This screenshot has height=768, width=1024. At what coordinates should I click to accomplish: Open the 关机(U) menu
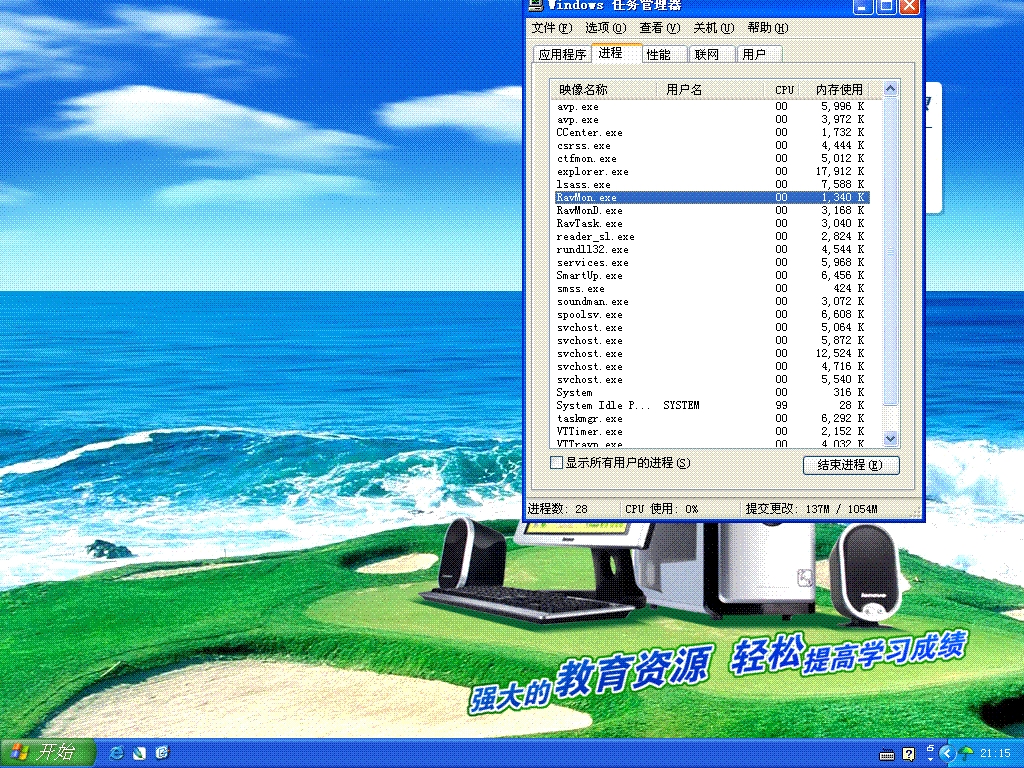coord(714,27)
